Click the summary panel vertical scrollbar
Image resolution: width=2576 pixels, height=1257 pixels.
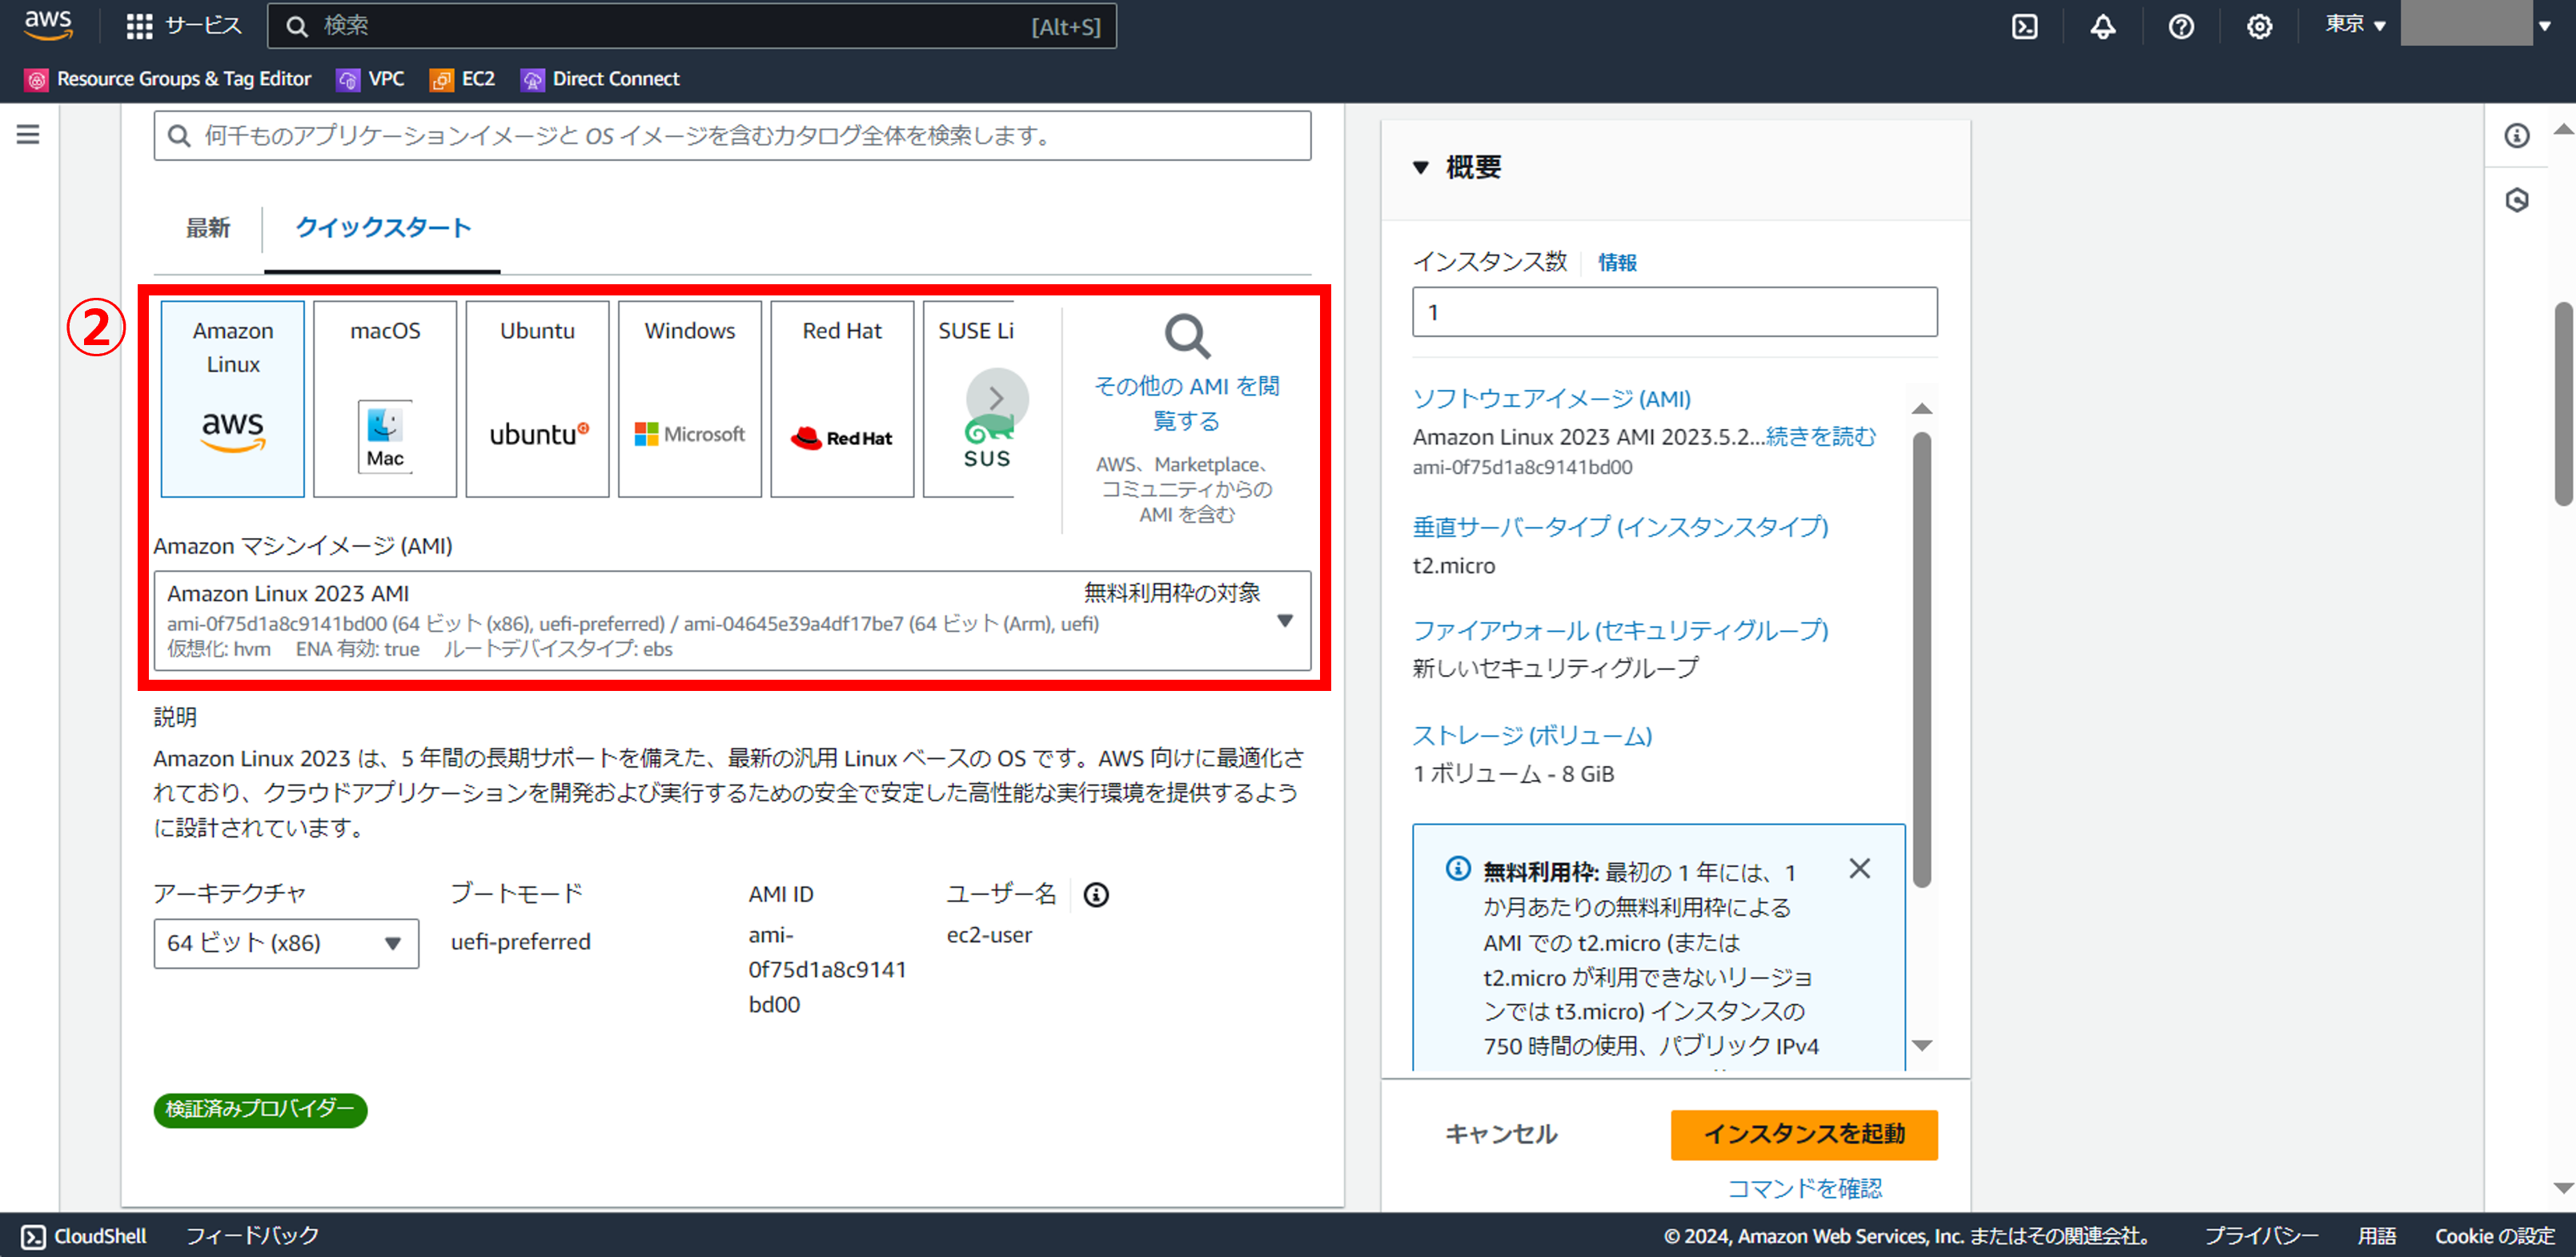[x=1921, y=660]
